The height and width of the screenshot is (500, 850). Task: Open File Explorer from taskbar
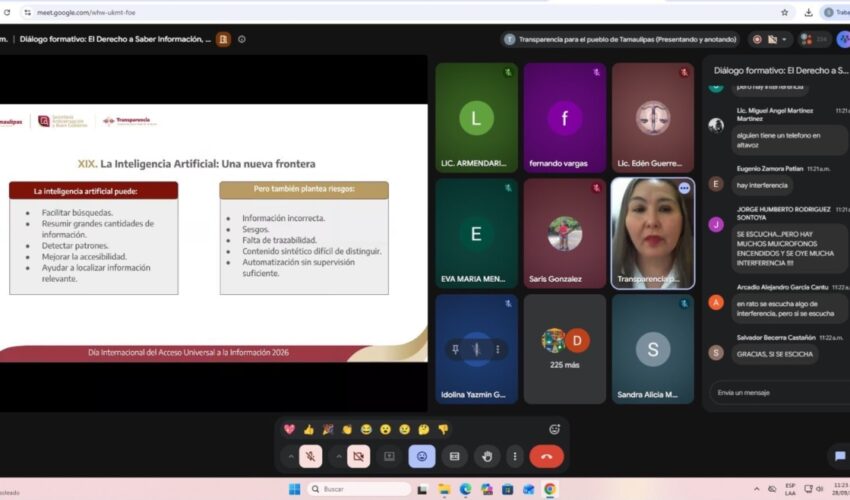pos(444,489)
